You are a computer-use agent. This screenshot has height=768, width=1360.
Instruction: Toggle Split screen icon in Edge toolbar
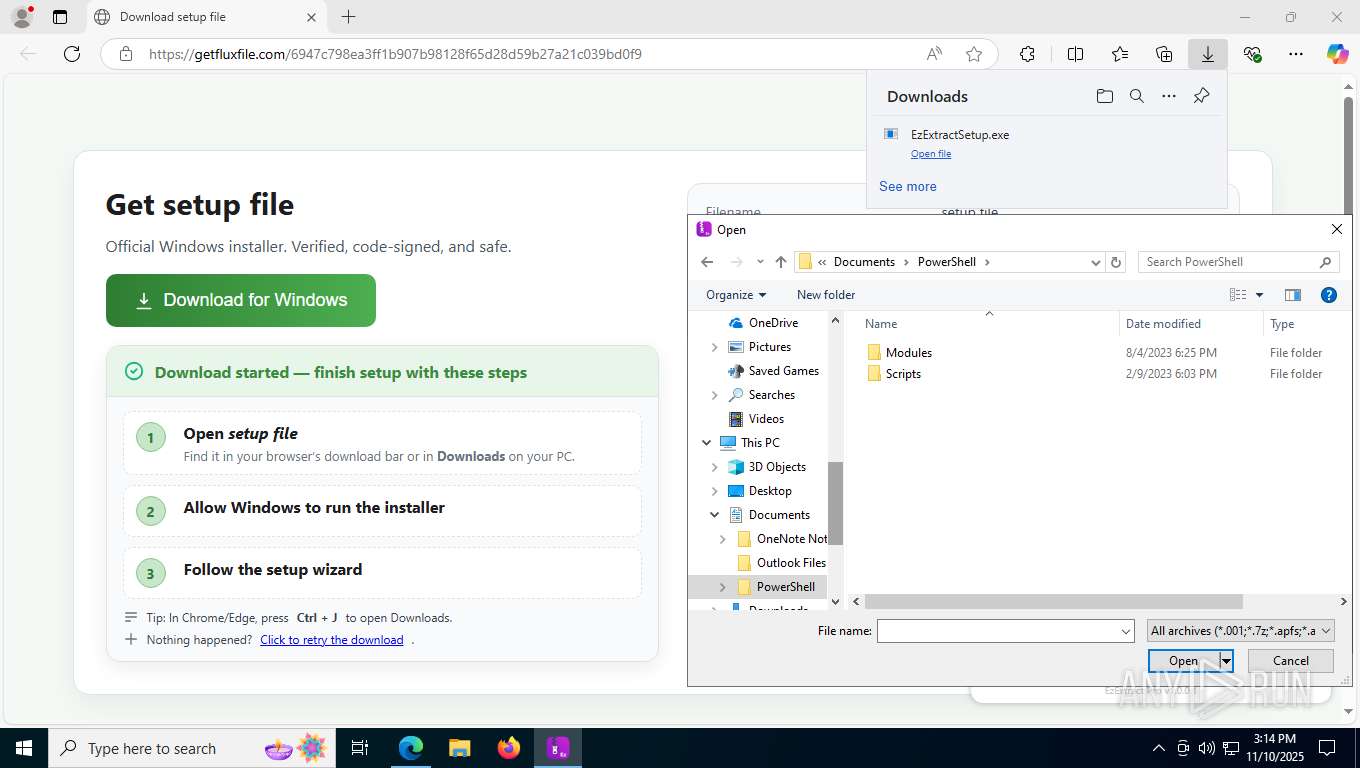(1075, 54)
